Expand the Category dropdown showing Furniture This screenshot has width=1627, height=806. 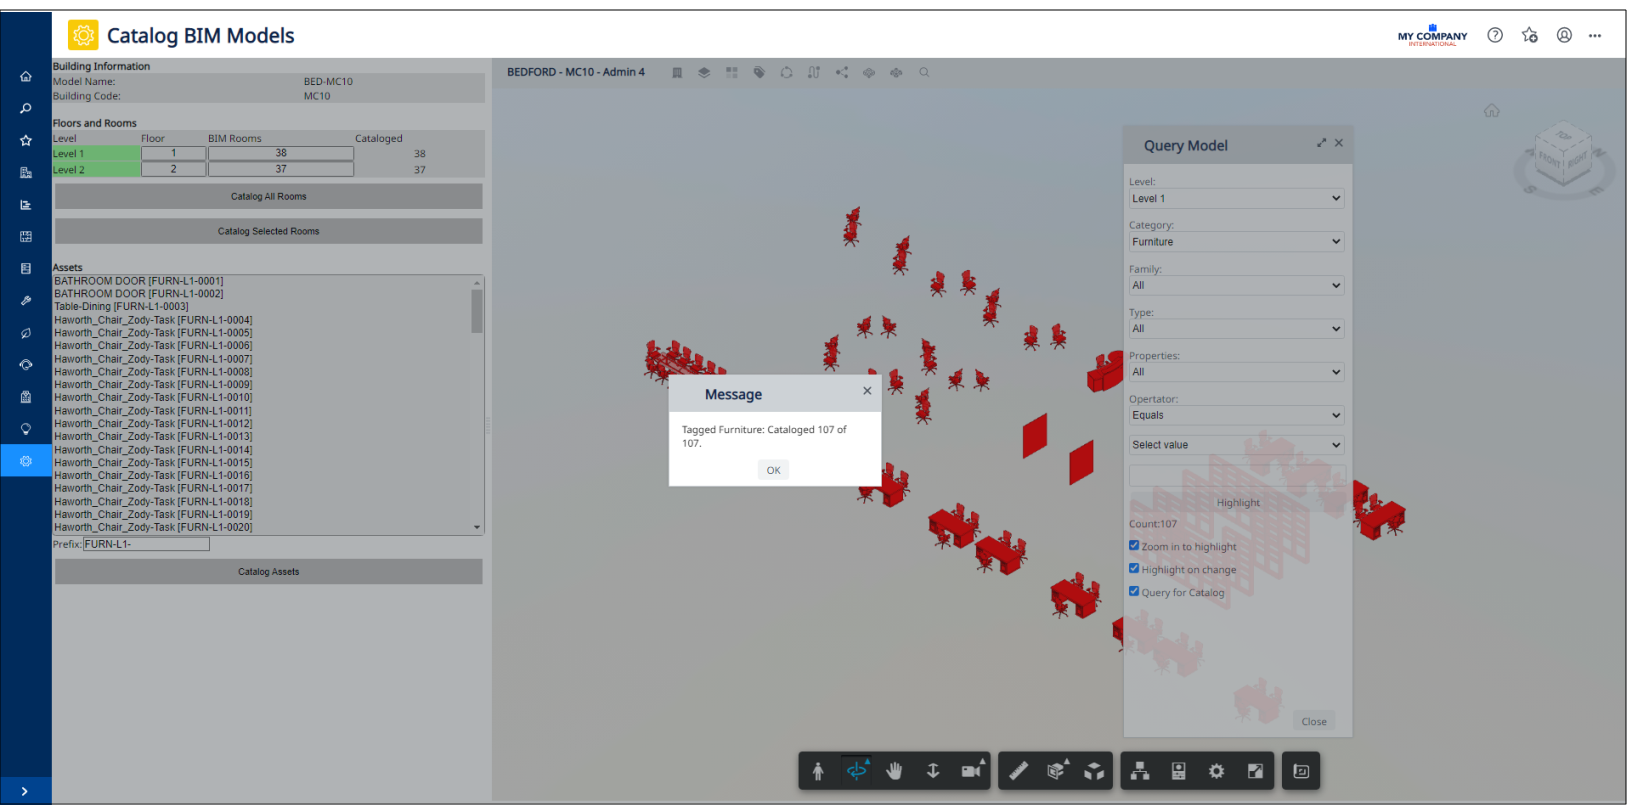click(1236, 242)
